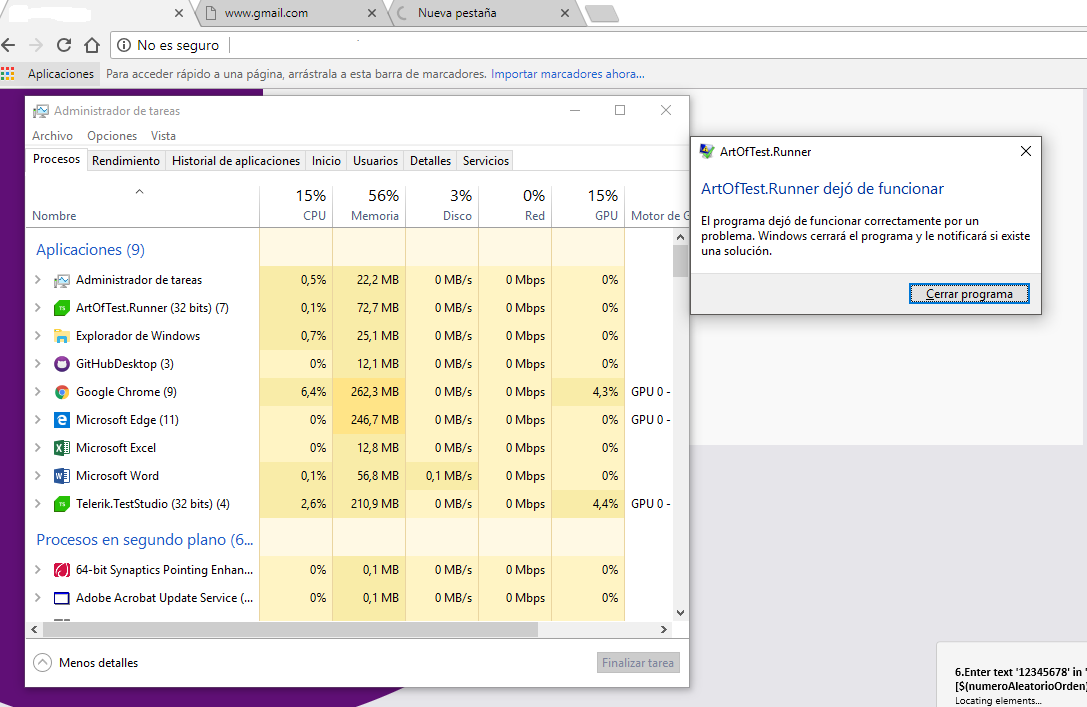
Task: Expand the Microsoft Edge process group
Action: click(x=38, y=420)
